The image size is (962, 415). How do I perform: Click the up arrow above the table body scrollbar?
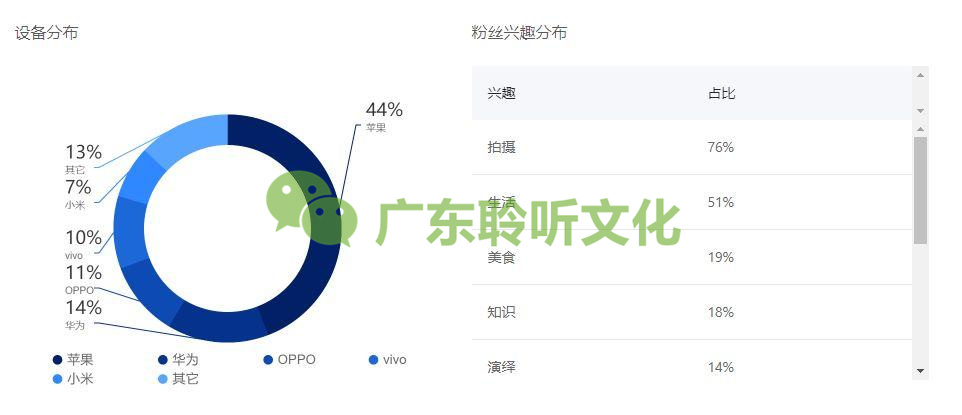click(920, 129)
